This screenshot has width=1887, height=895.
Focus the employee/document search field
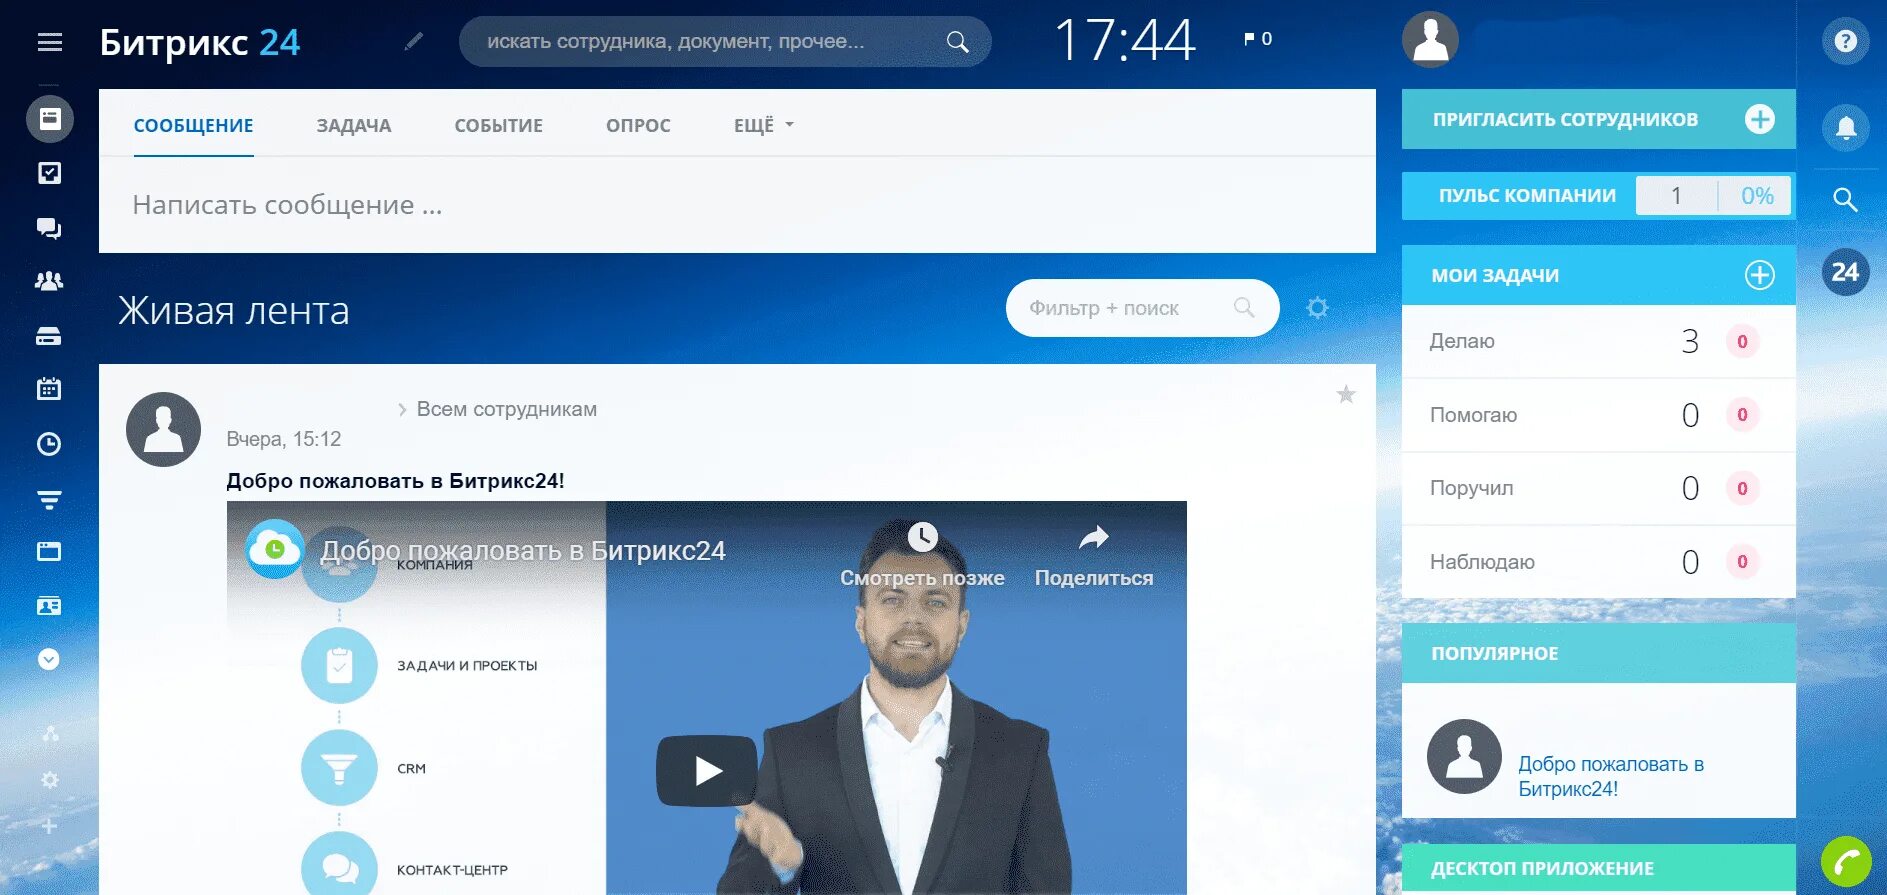pyautogui.click(x=725, y=42)
